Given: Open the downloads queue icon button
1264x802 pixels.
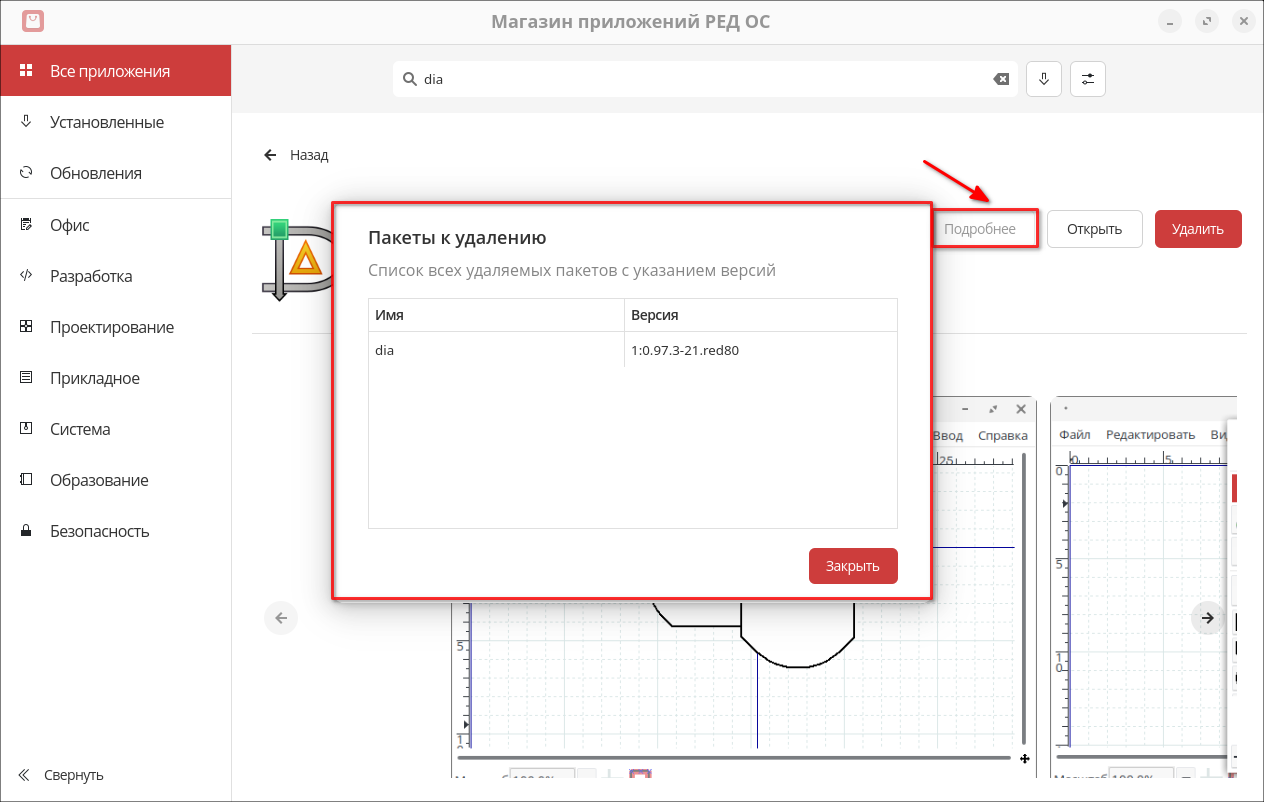Looking at the screenshot, I should [1043, 79].
